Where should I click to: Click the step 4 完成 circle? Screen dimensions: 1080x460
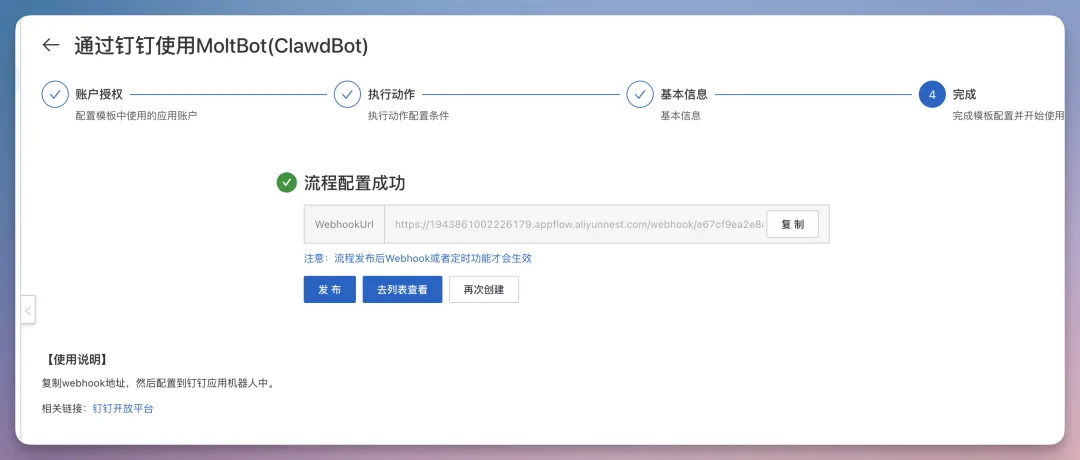(x=932, y=95)
